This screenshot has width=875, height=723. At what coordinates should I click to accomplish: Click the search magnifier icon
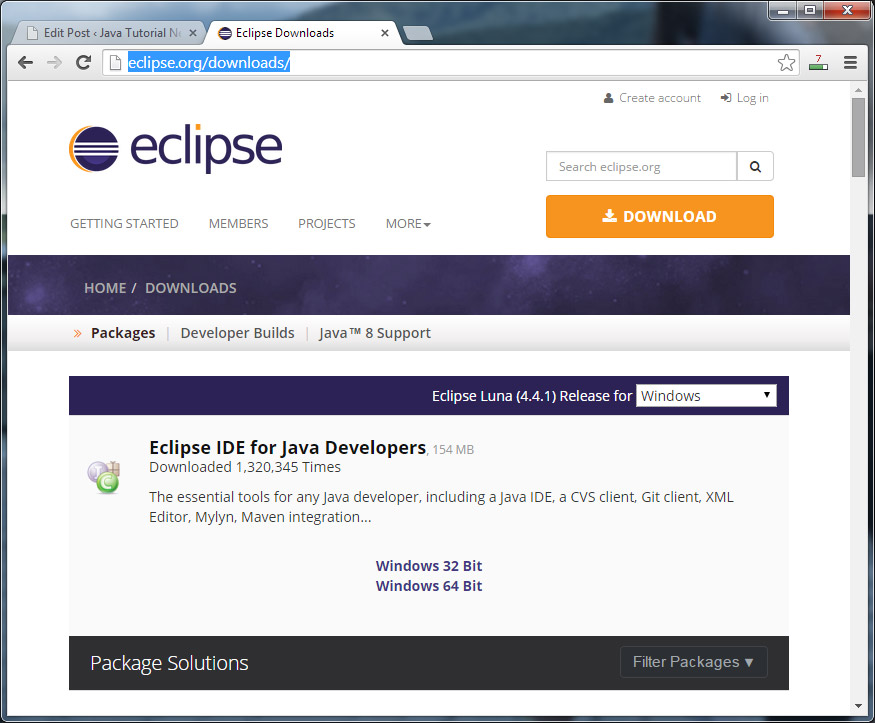755,166
